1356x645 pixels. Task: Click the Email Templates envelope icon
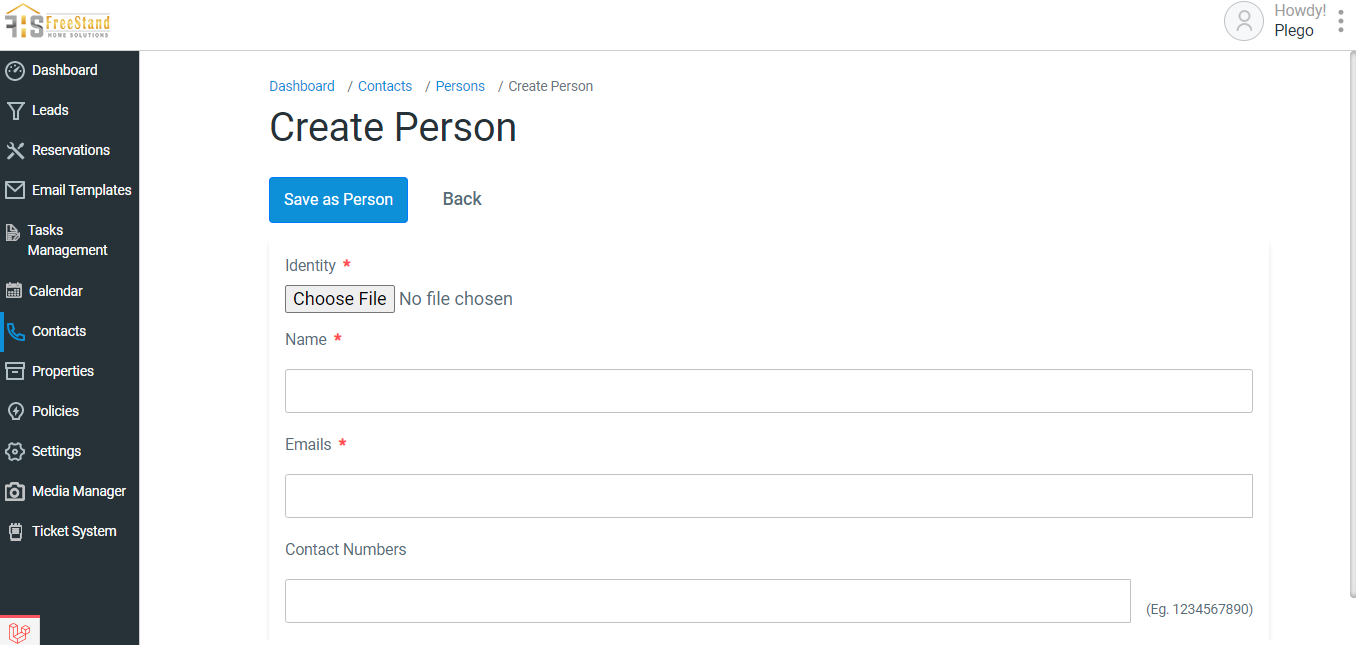pyautogui.click(x=15, y=190)
